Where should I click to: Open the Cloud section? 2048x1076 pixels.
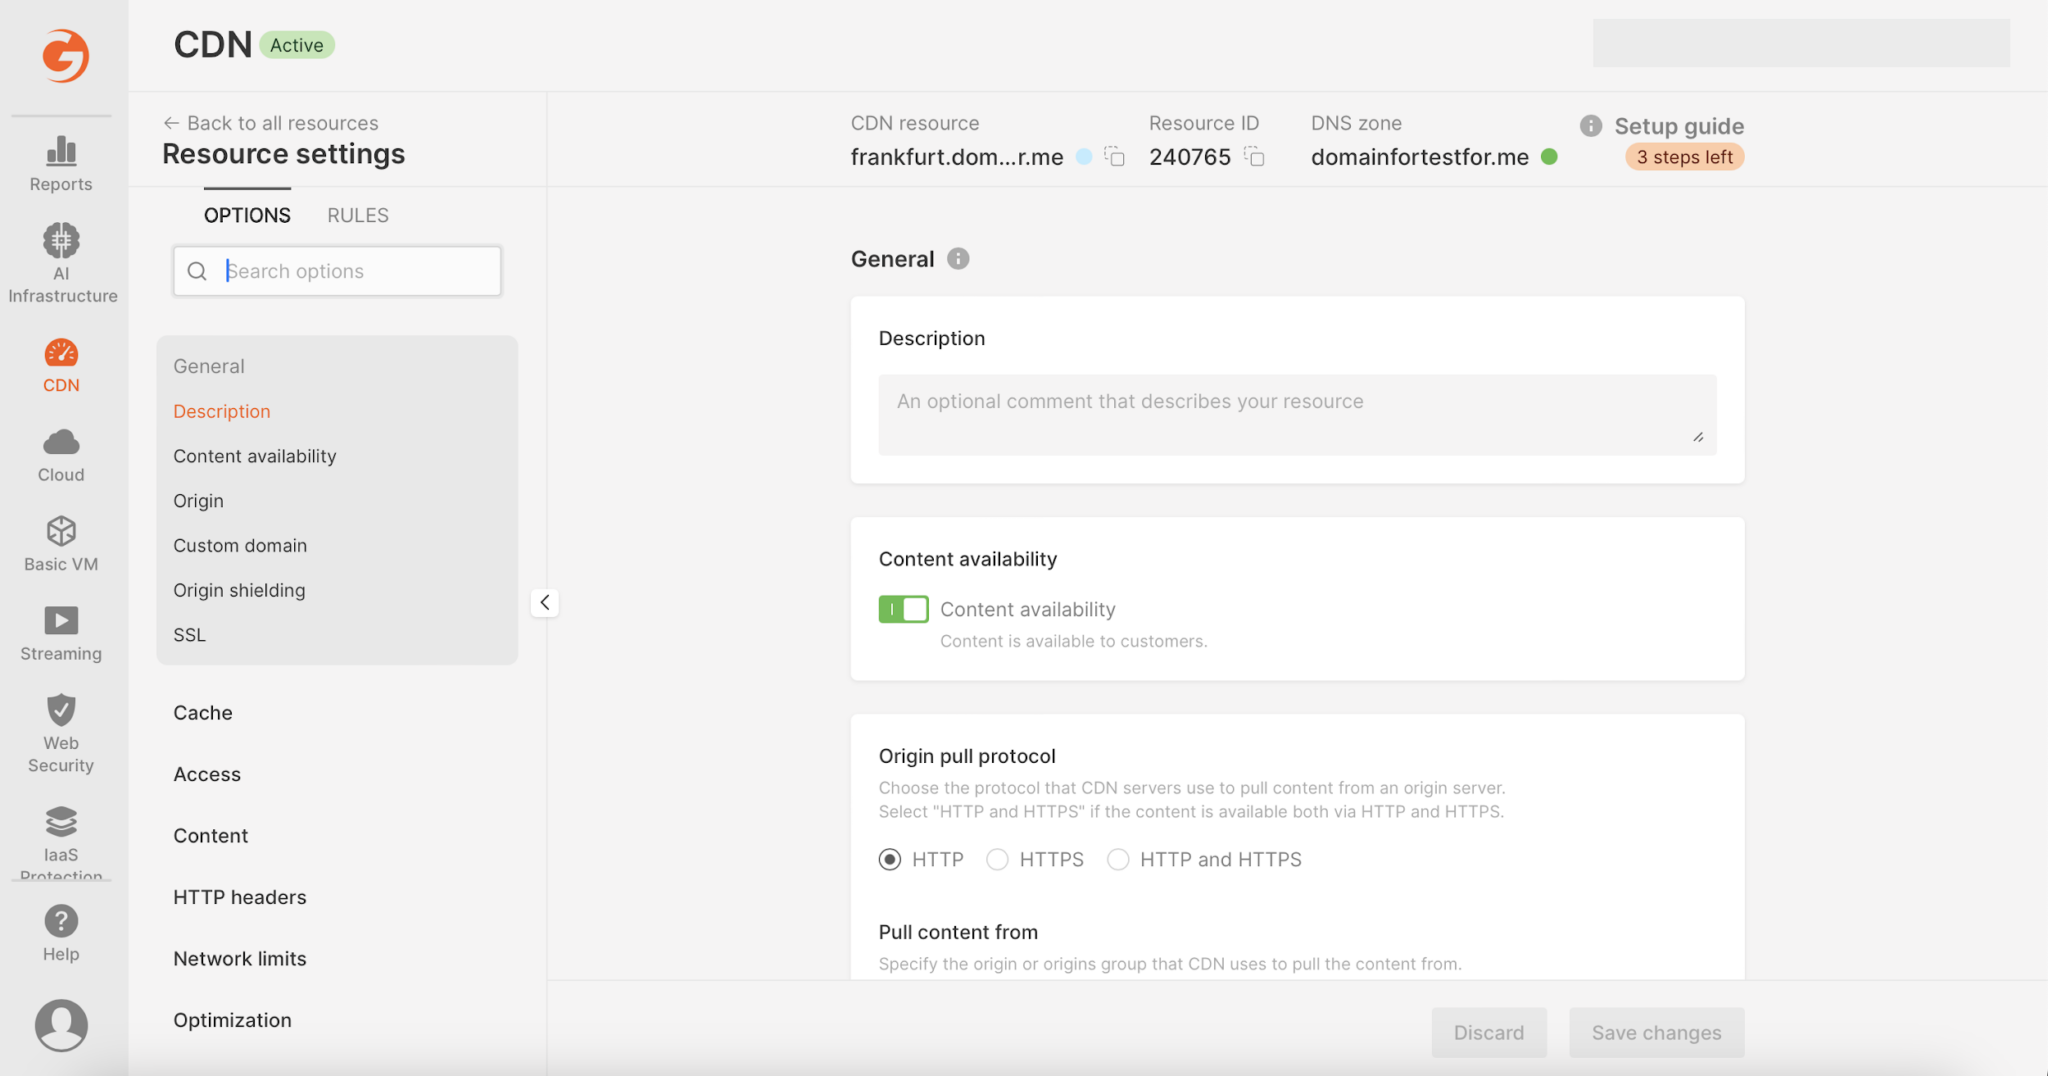(x=61, y=453)
